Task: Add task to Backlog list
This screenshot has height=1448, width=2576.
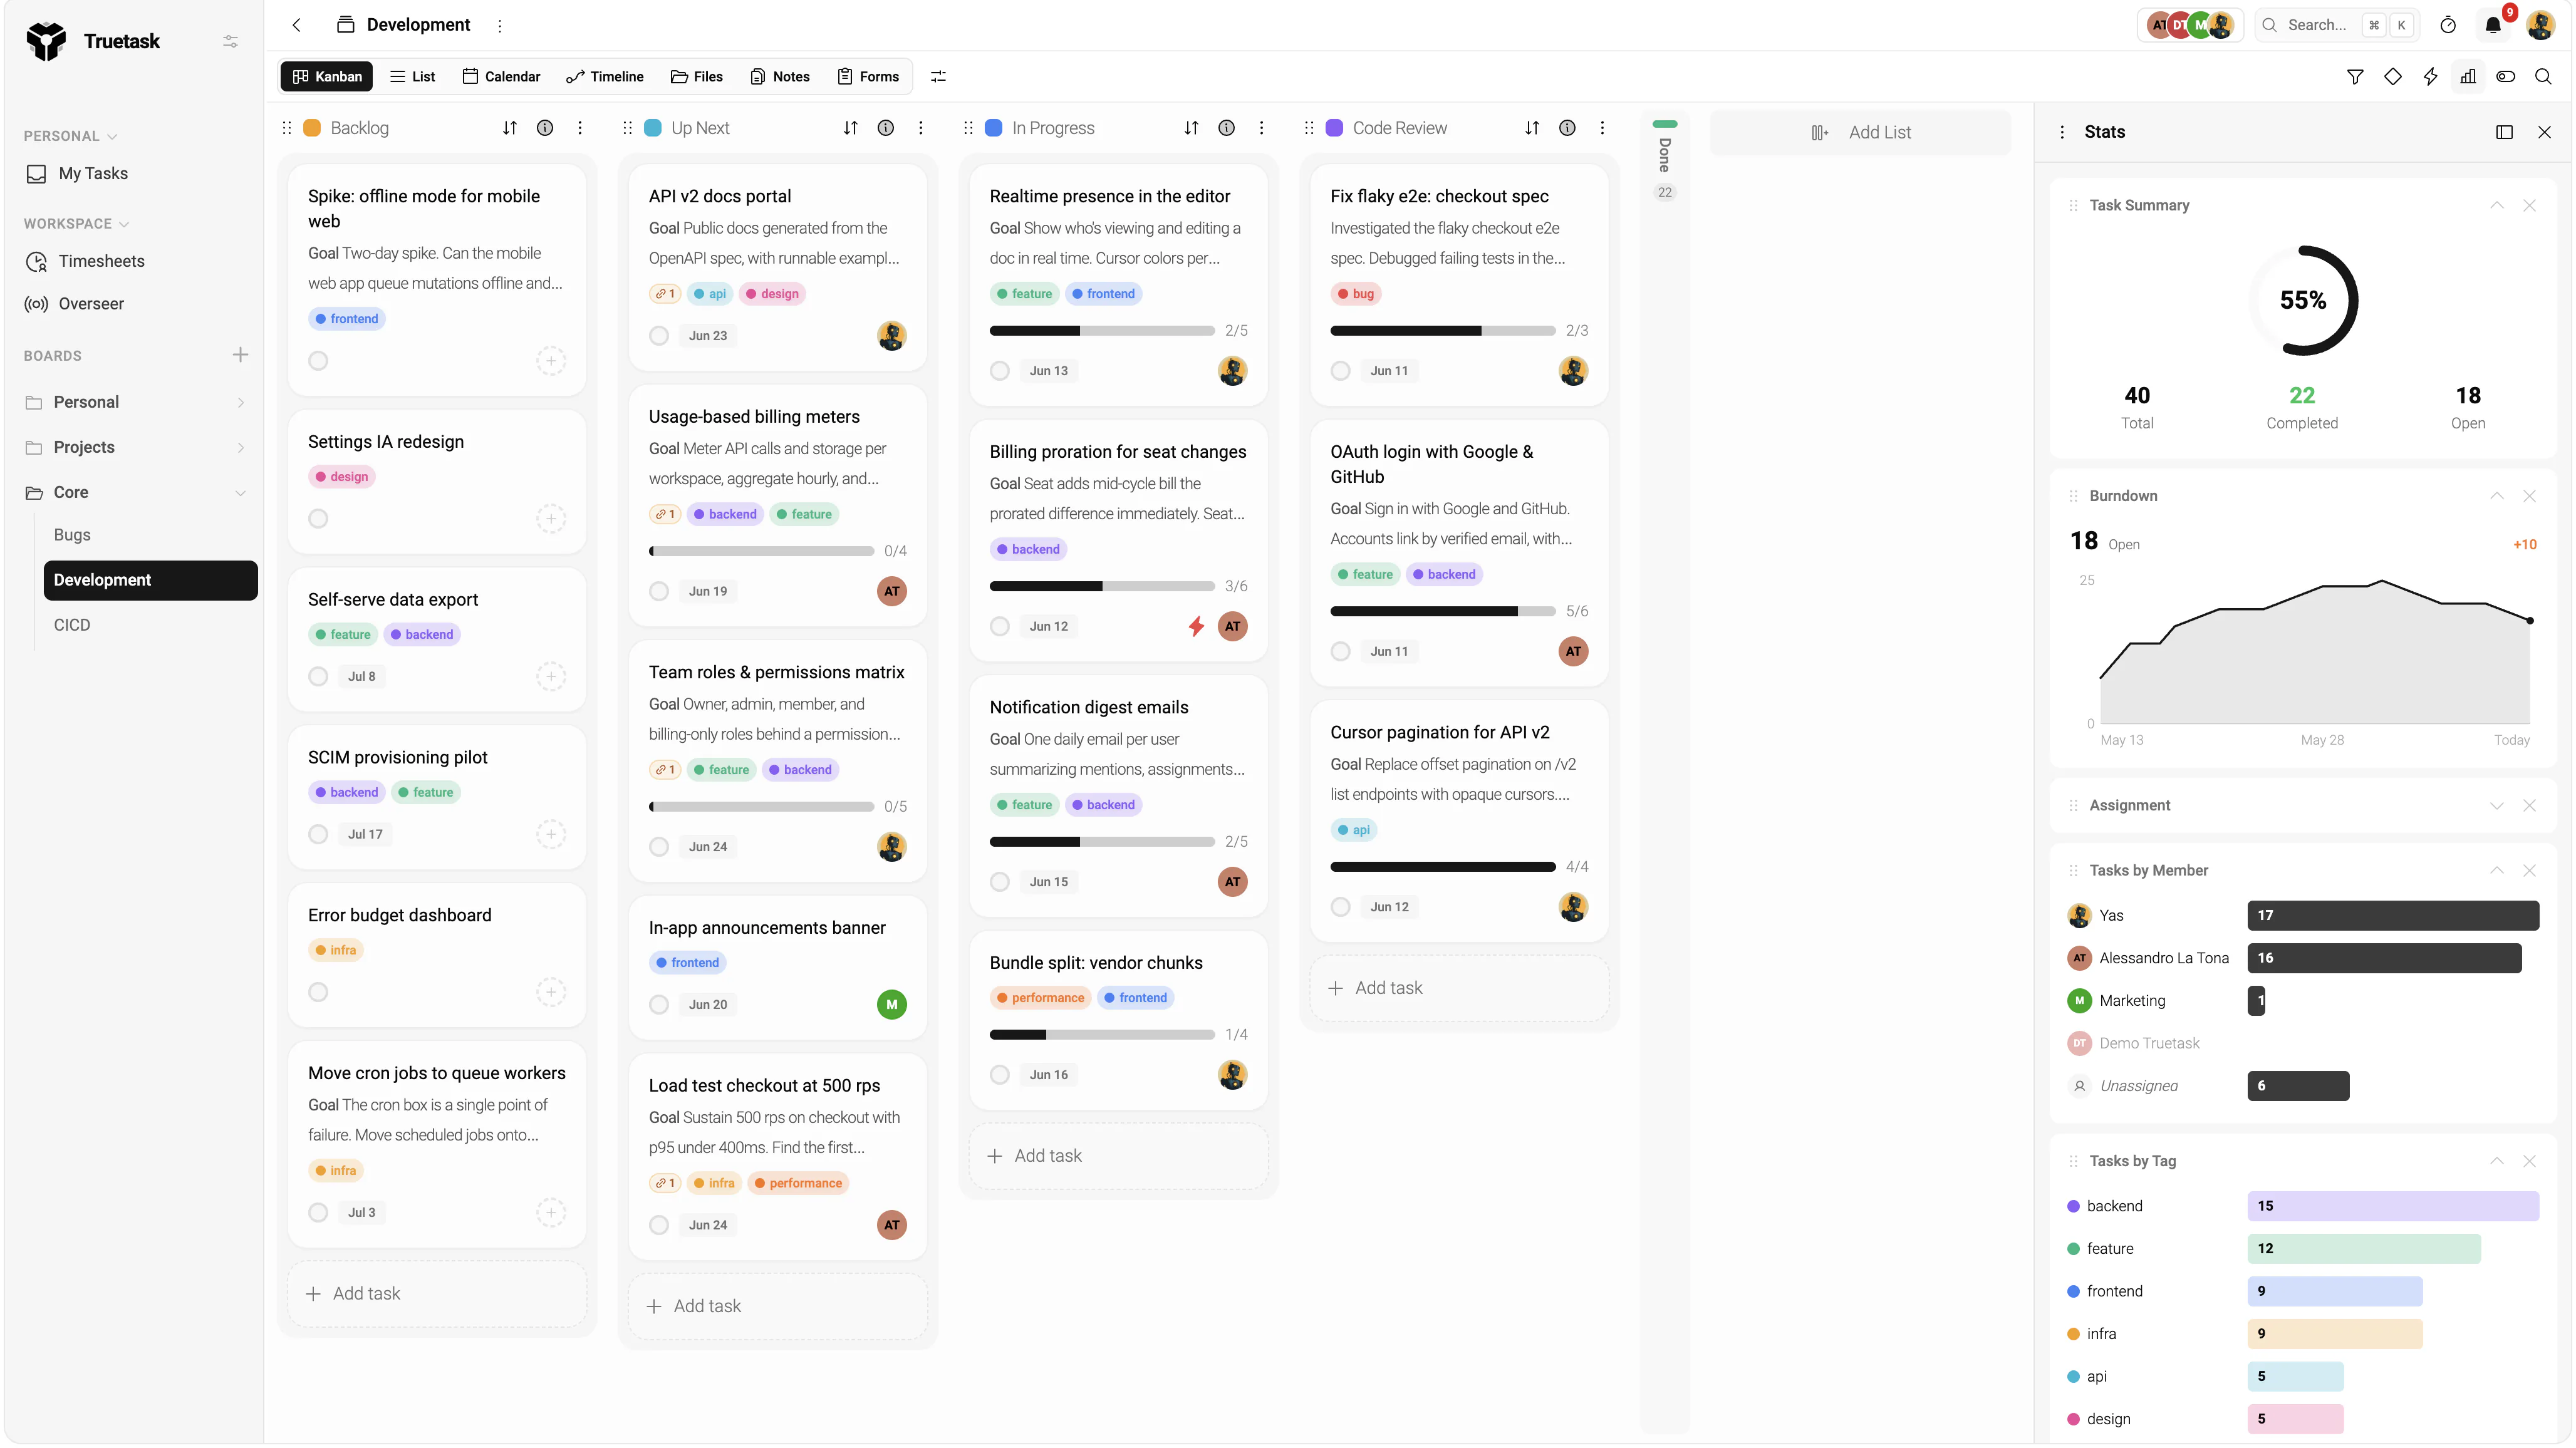Action: point(437,1294)
